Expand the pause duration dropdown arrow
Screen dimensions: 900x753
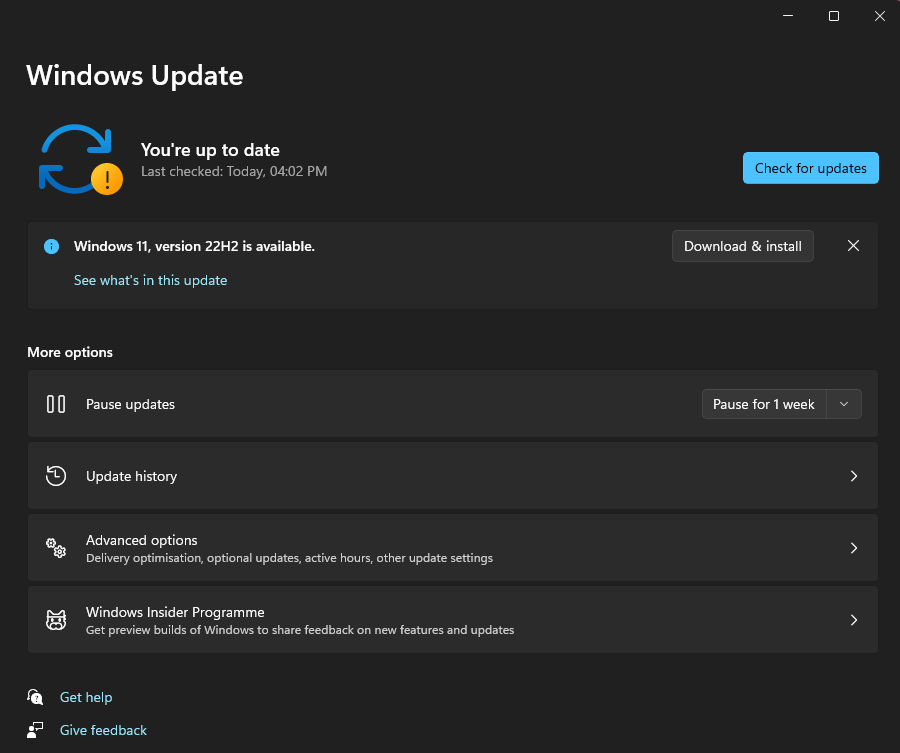pos(844,404)
